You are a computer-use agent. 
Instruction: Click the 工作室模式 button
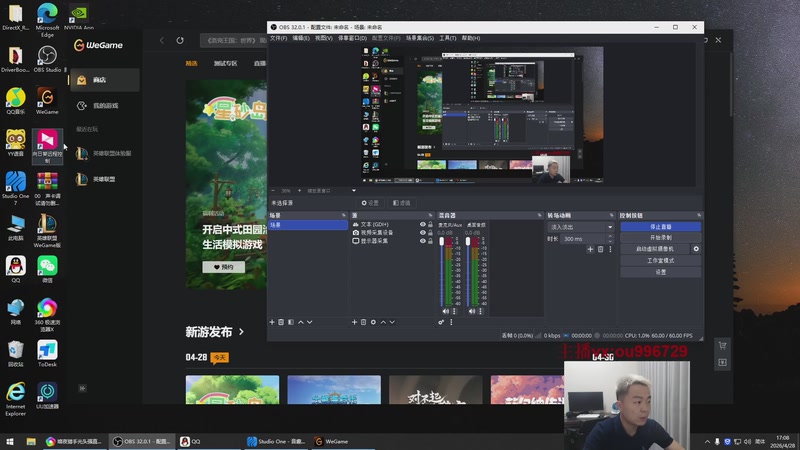coord(661,260)
